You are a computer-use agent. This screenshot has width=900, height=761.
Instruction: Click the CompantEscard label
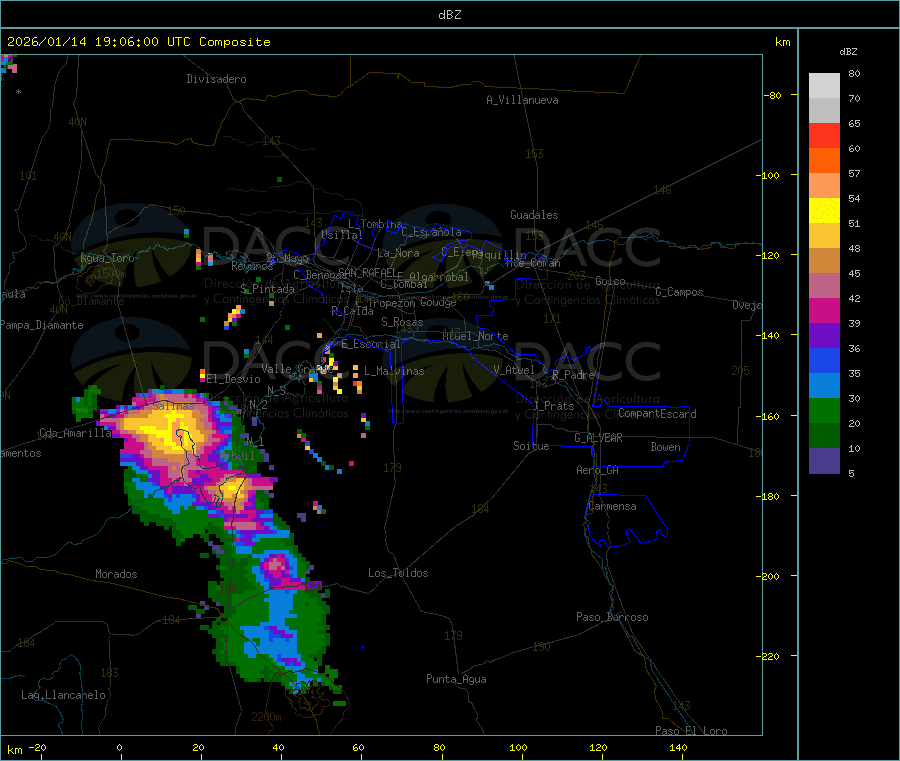pyautogui.click(x=657, y=414)
